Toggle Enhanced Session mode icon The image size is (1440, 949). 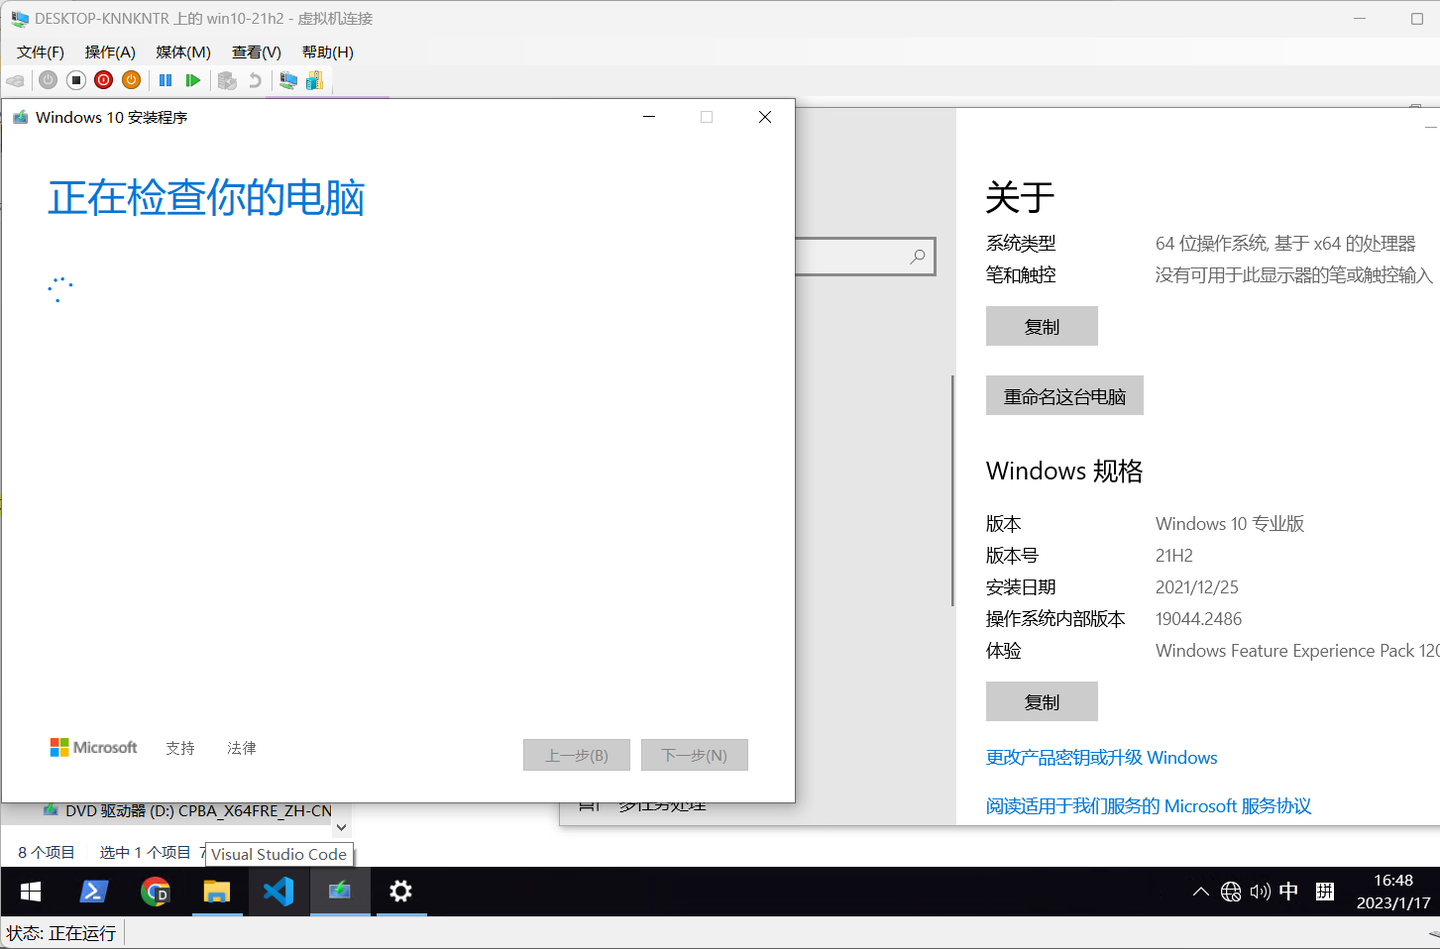[288, 80]
